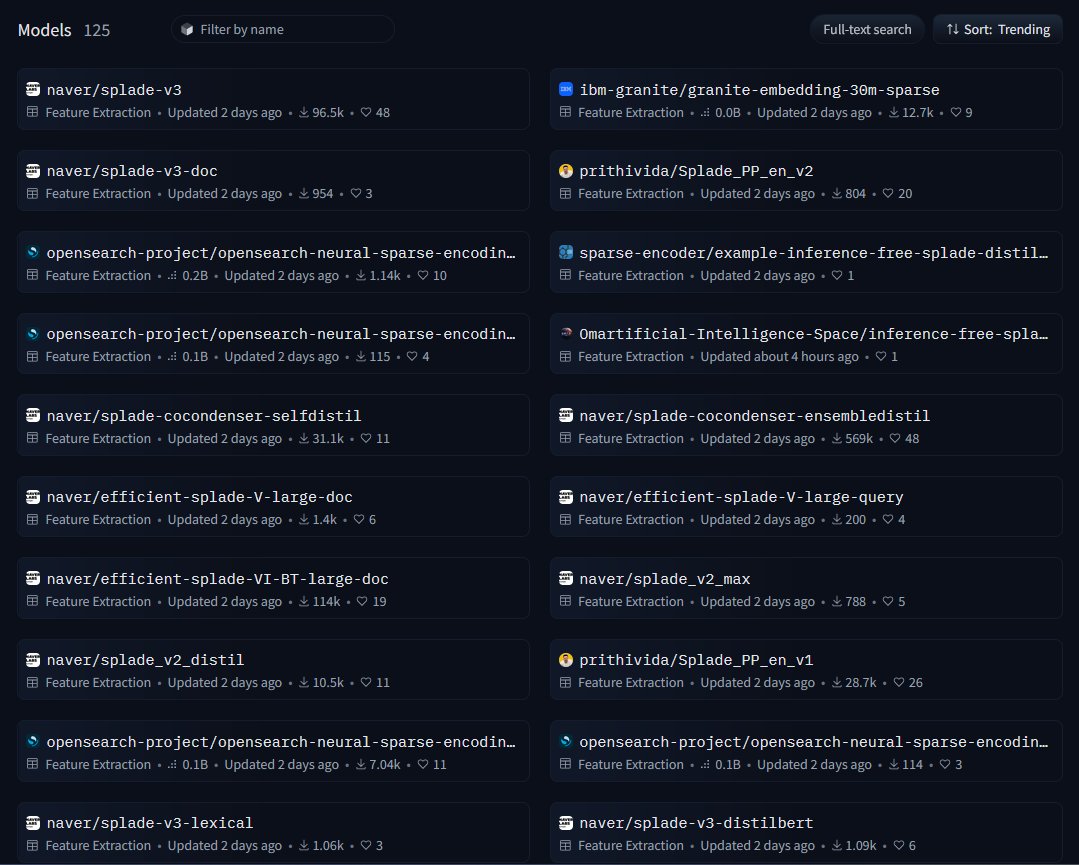
Task: Click prithivida avatar on Splade_PP_en_v2
Action: pos(566,171)
